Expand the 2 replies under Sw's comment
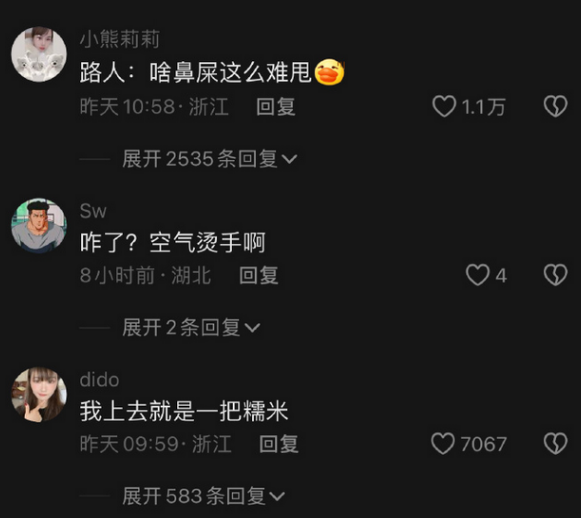 click(191, 328)
